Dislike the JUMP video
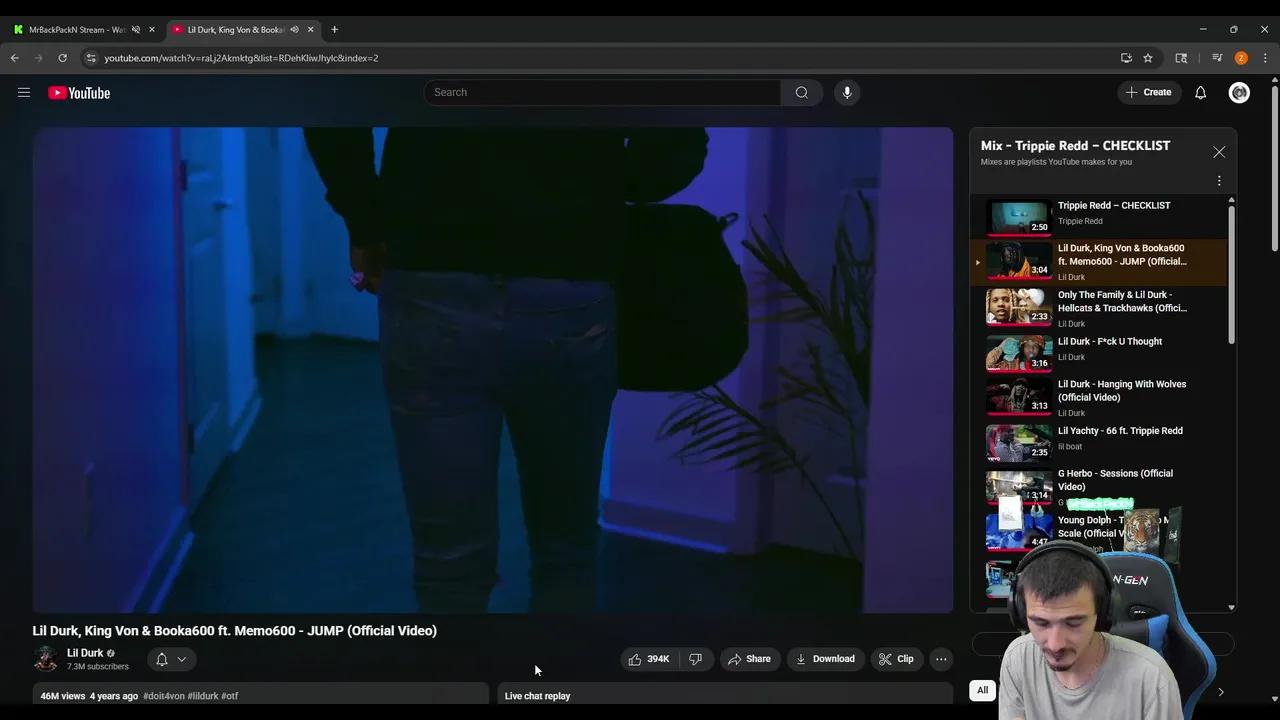This screenshot has height=720, width=1280. (x=696, y=659)
